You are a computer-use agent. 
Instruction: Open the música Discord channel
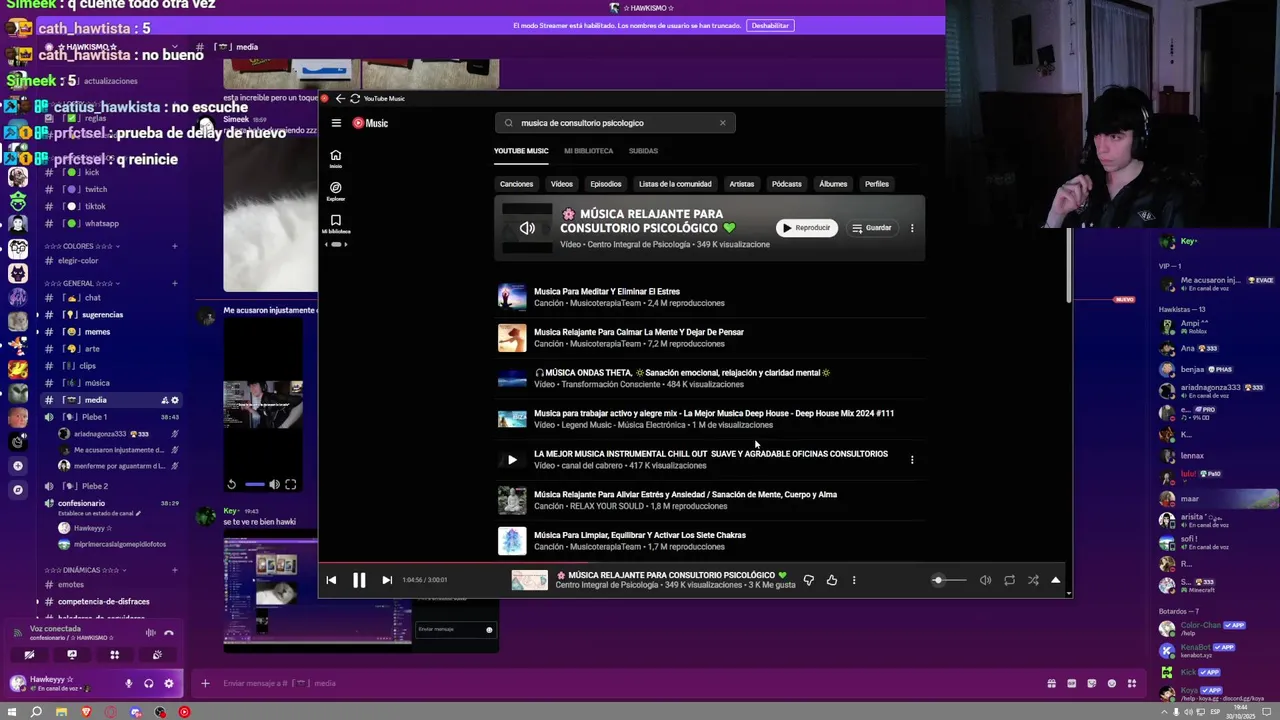(x=97, y=383)
